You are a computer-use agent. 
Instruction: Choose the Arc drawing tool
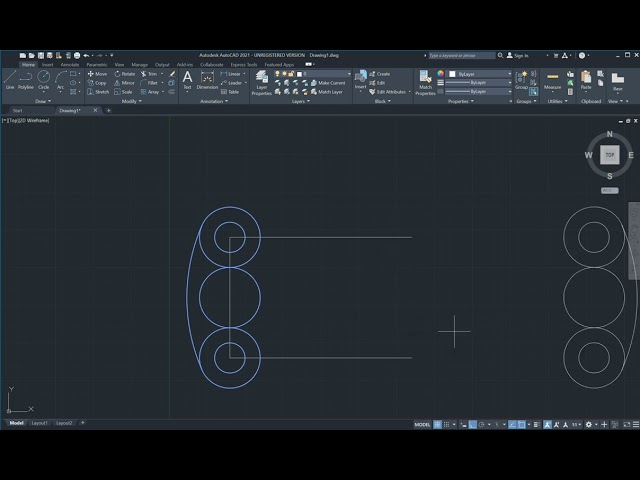[60, 80]
